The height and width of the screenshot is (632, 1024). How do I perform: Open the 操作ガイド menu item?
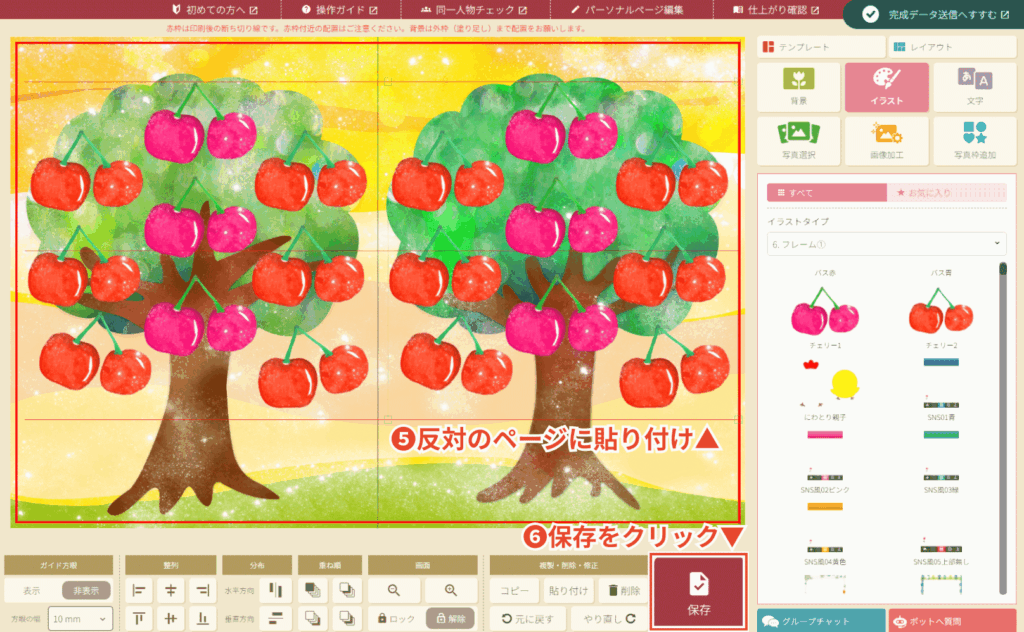(333, 10)
